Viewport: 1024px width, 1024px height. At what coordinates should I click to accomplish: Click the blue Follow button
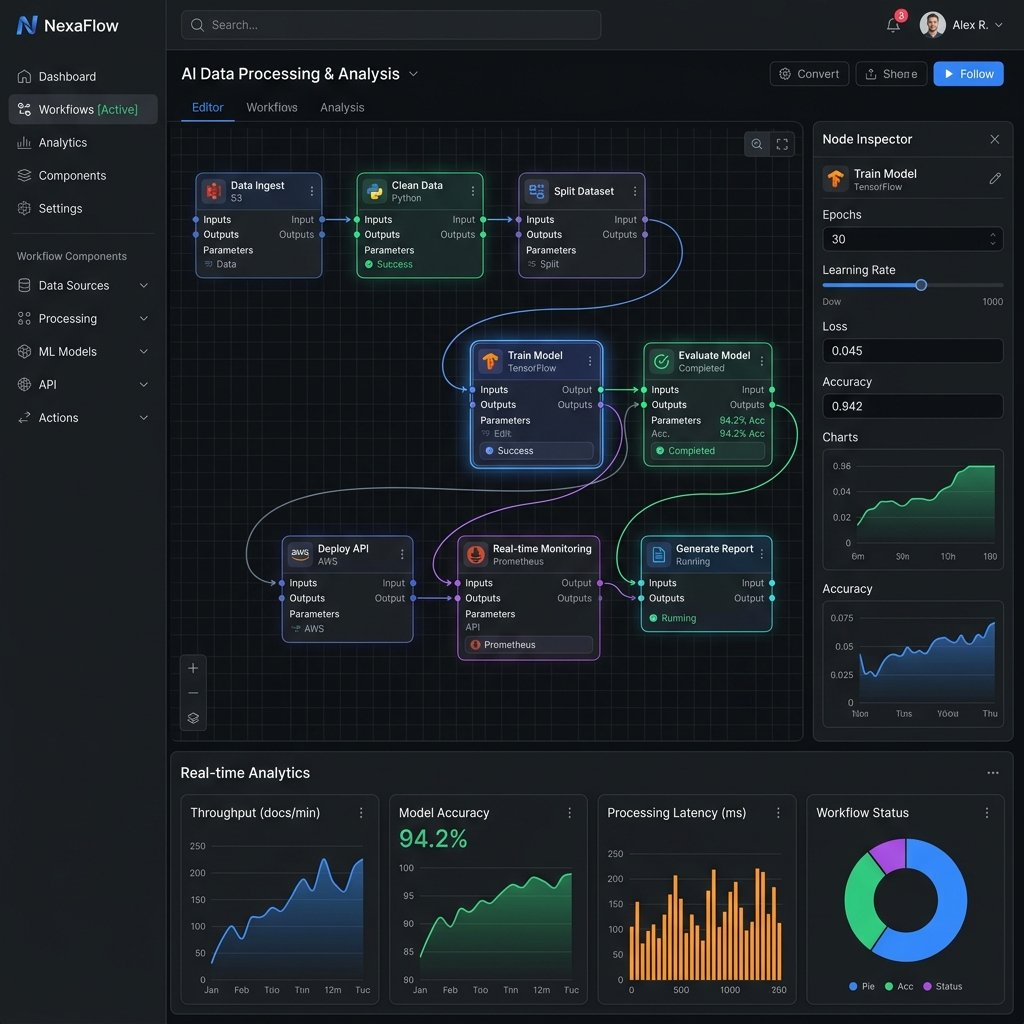(968, 74)
